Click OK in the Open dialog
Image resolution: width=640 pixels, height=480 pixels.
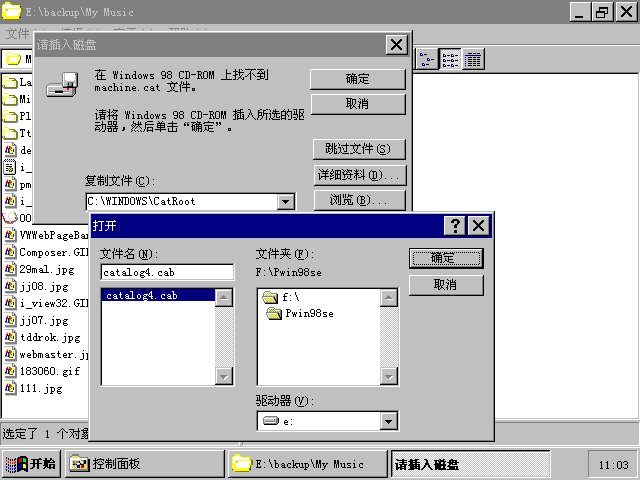tap(446, 258)
